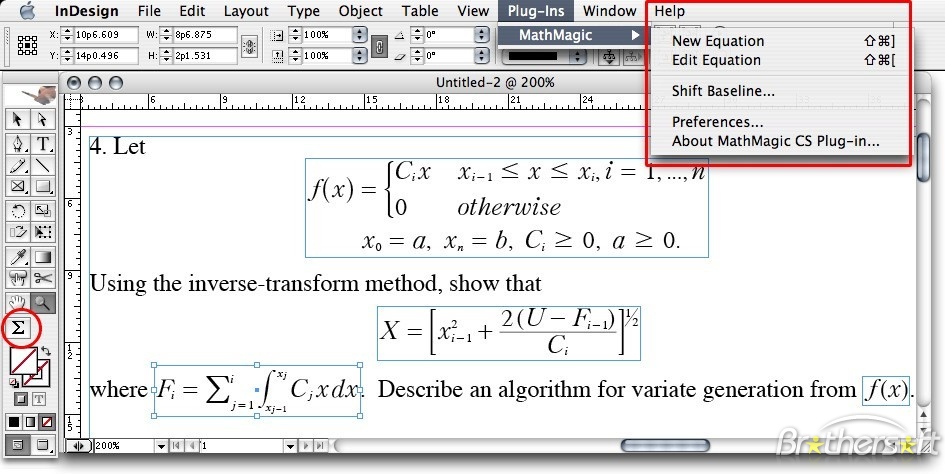Click the Apply Gradient box
This screenshot has height=474, width=945.
point(30,422)
